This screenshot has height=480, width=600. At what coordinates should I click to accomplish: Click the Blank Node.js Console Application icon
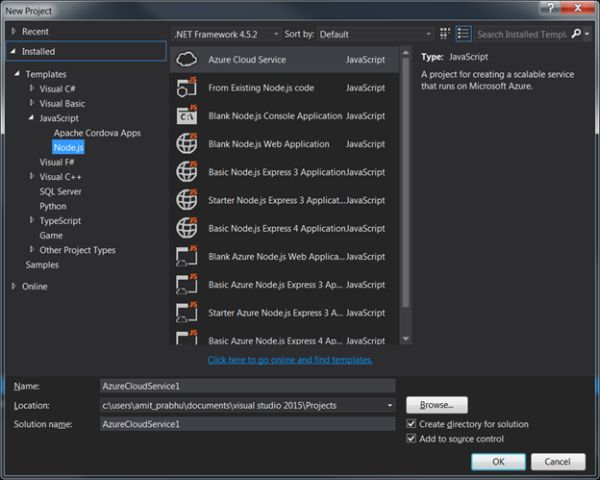[187, 116]
